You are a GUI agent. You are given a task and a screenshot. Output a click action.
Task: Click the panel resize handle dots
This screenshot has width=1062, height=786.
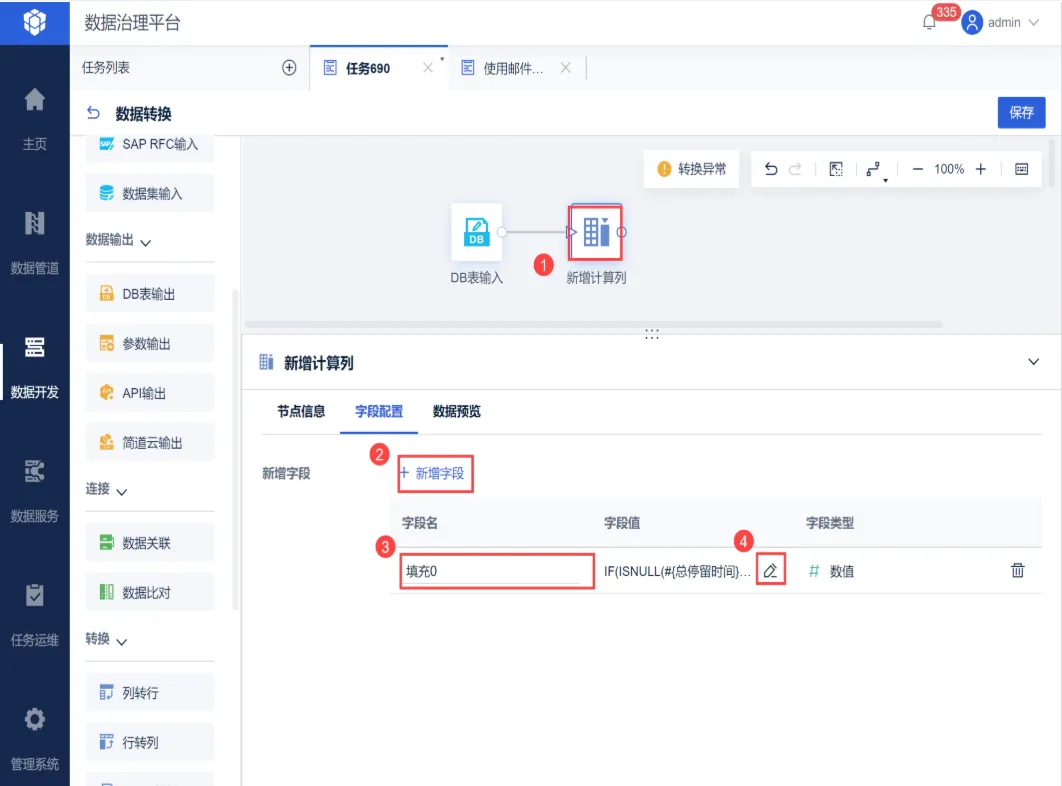point(652,334)
